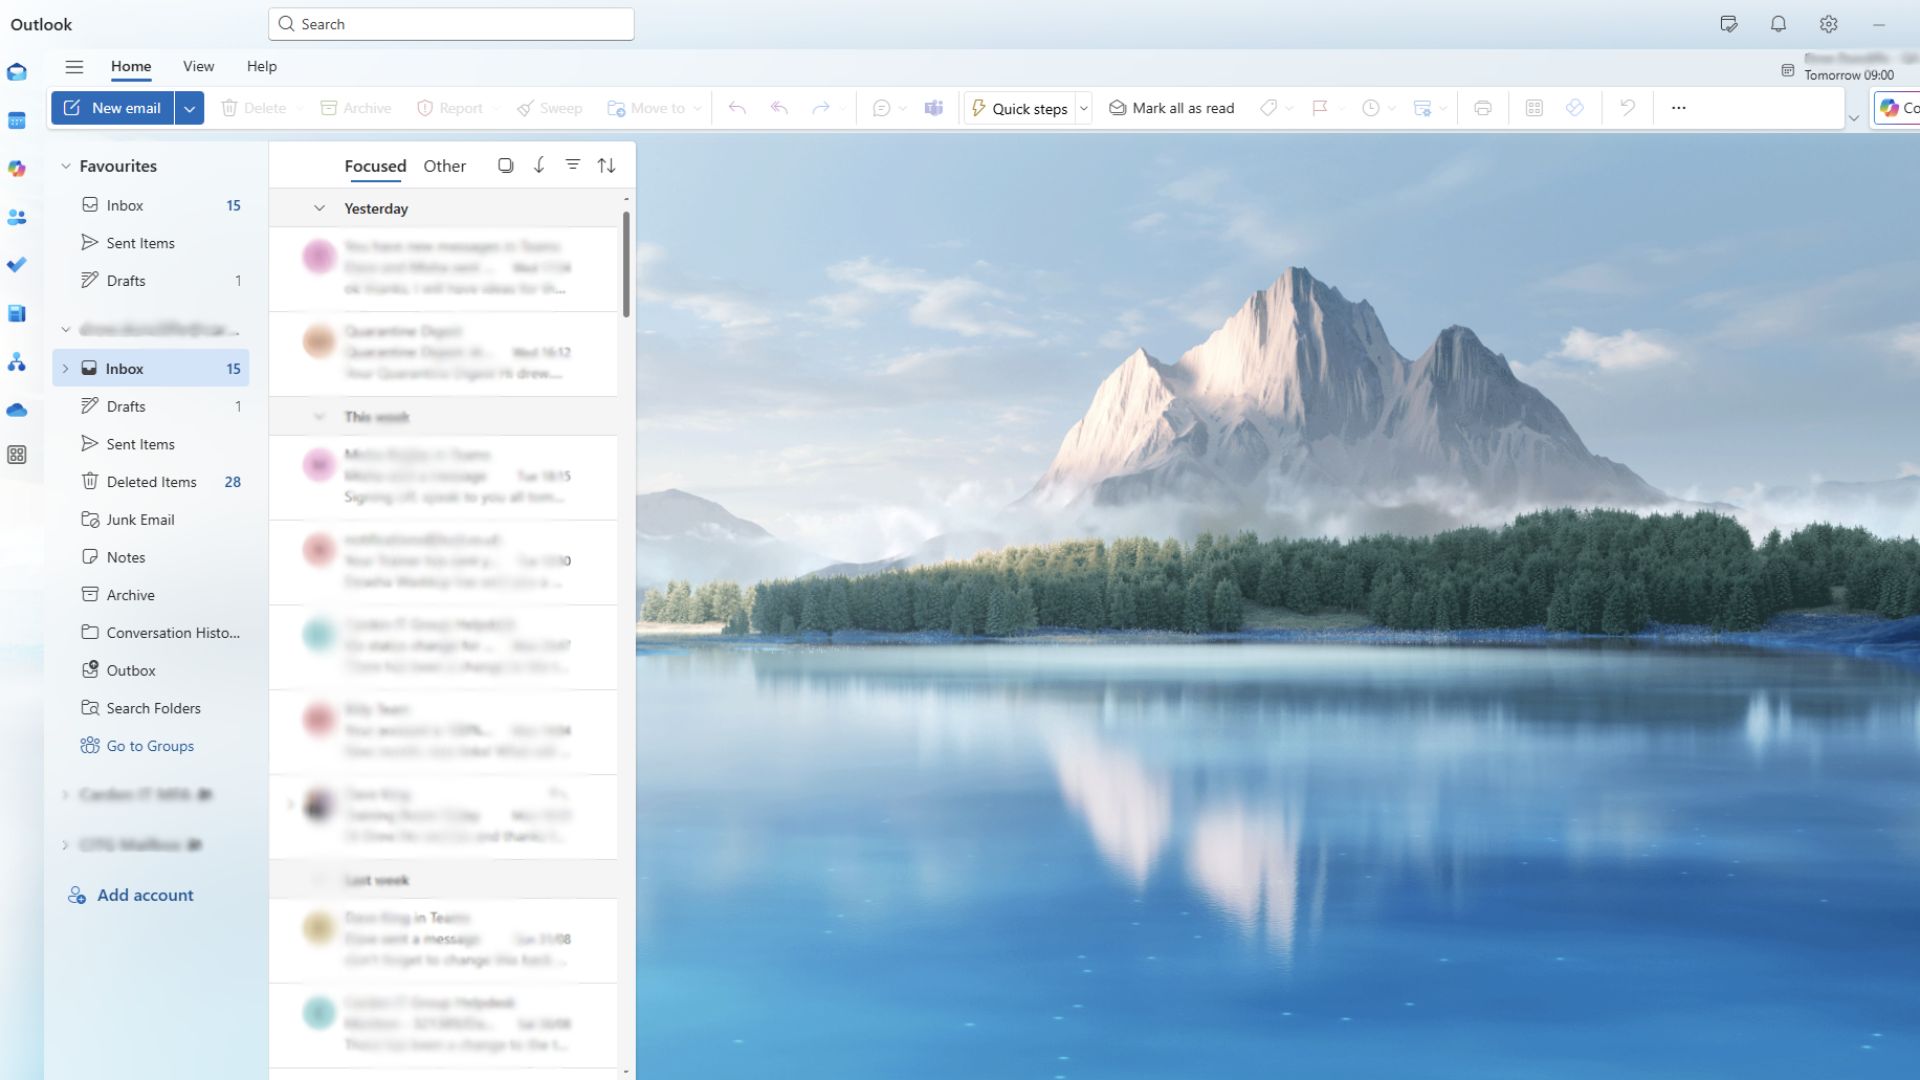Toggle the hamburger navigation pane button
This screenshot has height=1080, width=1920.
tap(74, 67)
